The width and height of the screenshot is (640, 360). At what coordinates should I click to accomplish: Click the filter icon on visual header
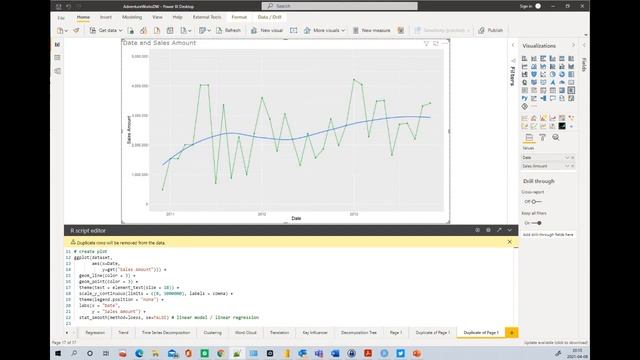[426, 43]
